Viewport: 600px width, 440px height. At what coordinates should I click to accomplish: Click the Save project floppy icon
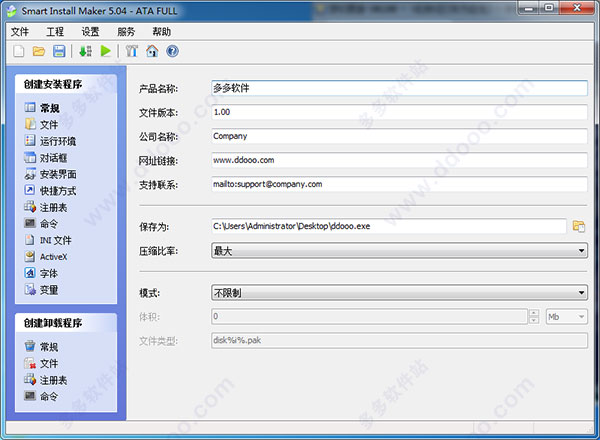(59, 51)
